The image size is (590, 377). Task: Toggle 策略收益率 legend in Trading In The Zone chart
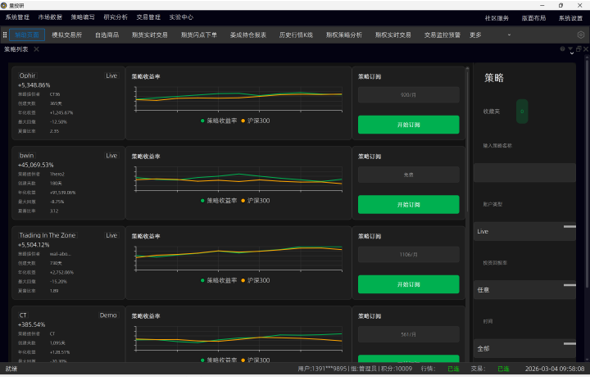coord(219,280)
